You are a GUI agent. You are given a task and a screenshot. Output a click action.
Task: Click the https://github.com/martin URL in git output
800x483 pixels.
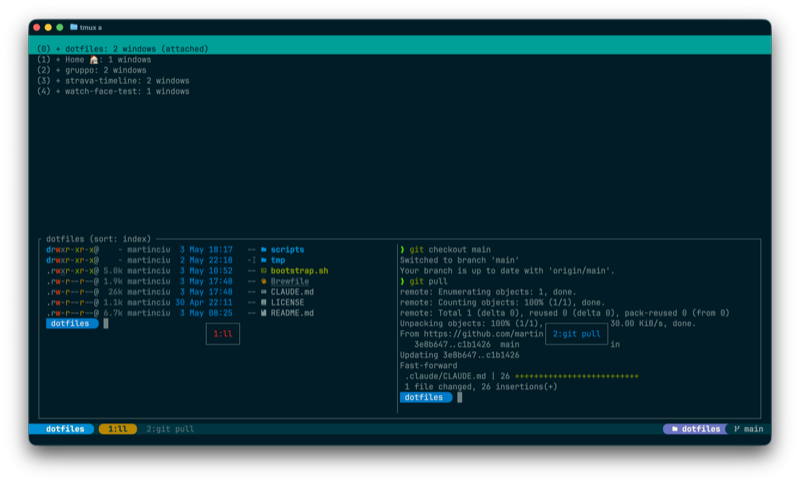484,334
